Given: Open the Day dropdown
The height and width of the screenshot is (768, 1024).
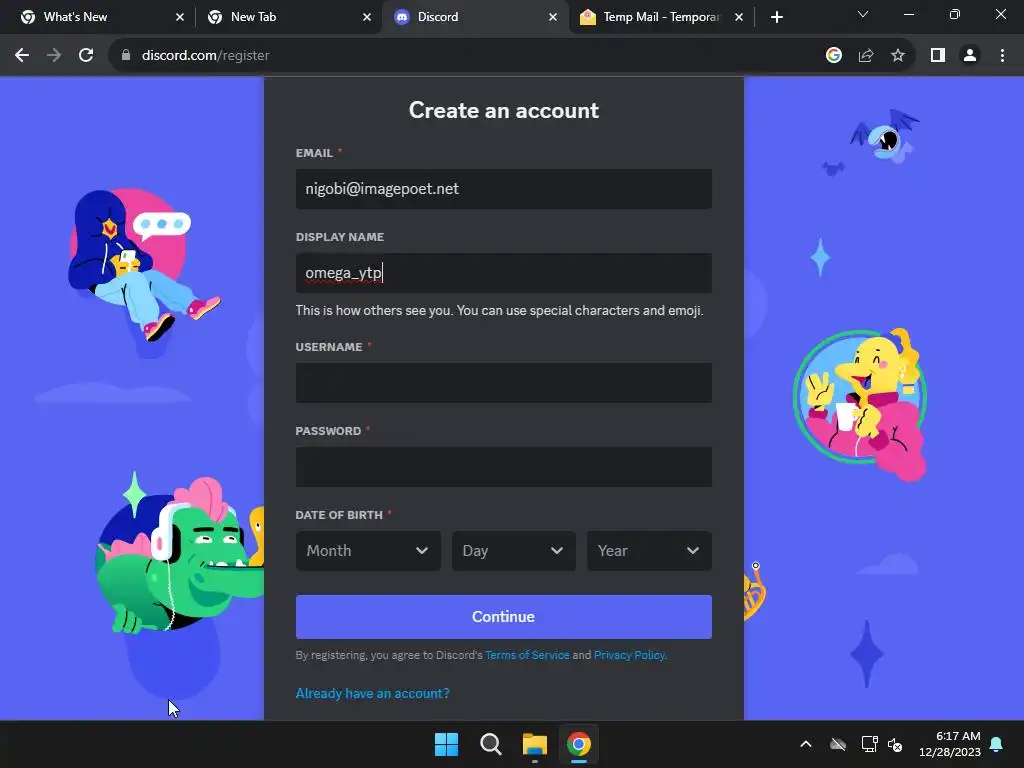Looking at the screenshot, I should point(513,551).
